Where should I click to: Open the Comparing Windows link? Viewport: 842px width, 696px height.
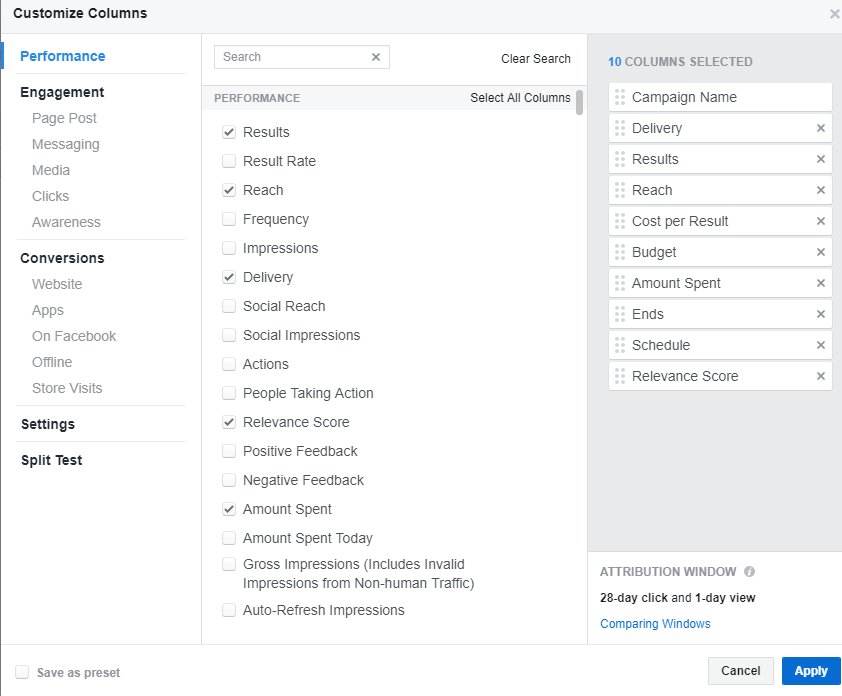pos(655,623)
